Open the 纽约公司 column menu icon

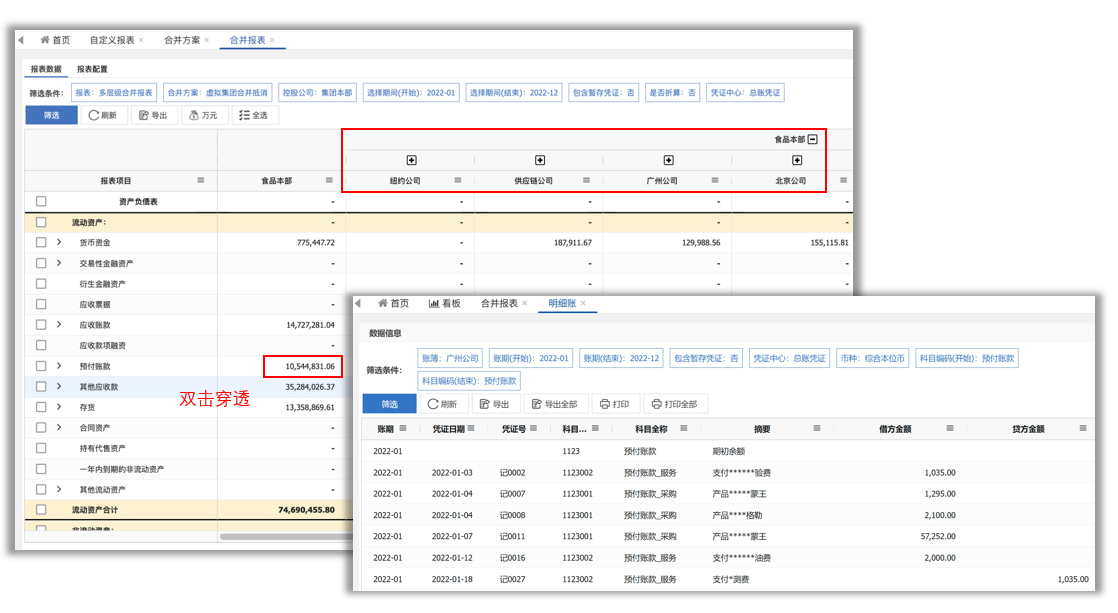pos(458,180)
